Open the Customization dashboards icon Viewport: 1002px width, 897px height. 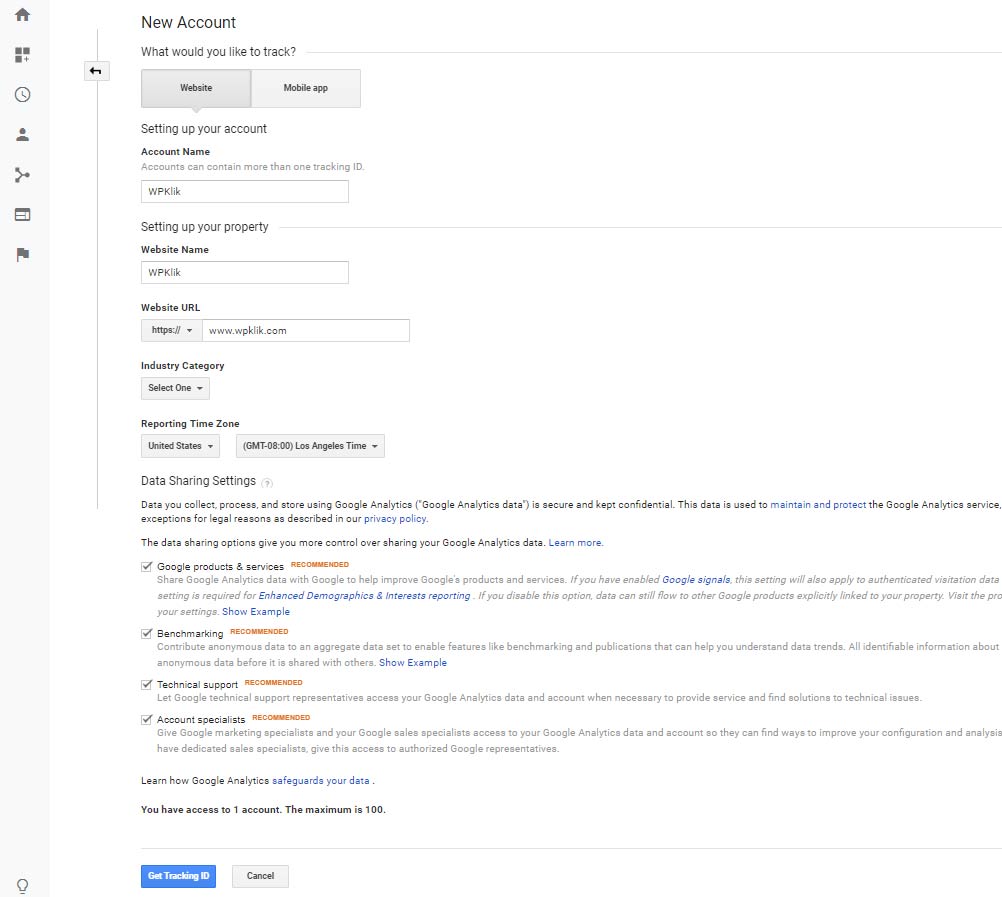click(x=22, y=55)
